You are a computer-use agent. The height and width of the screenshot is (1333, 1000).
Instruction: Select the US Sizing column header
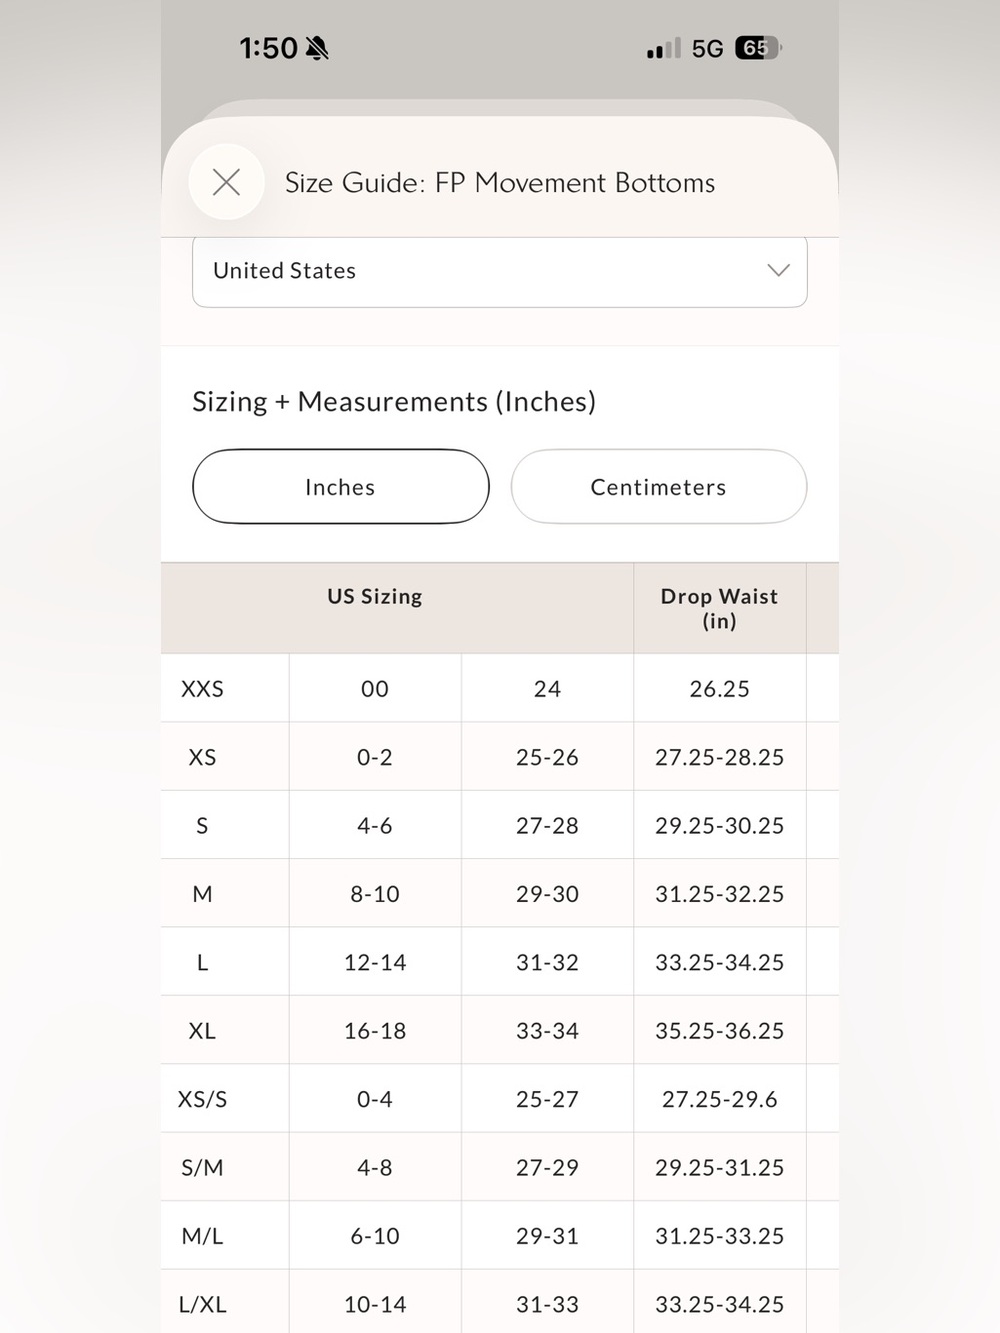[375, 597]
